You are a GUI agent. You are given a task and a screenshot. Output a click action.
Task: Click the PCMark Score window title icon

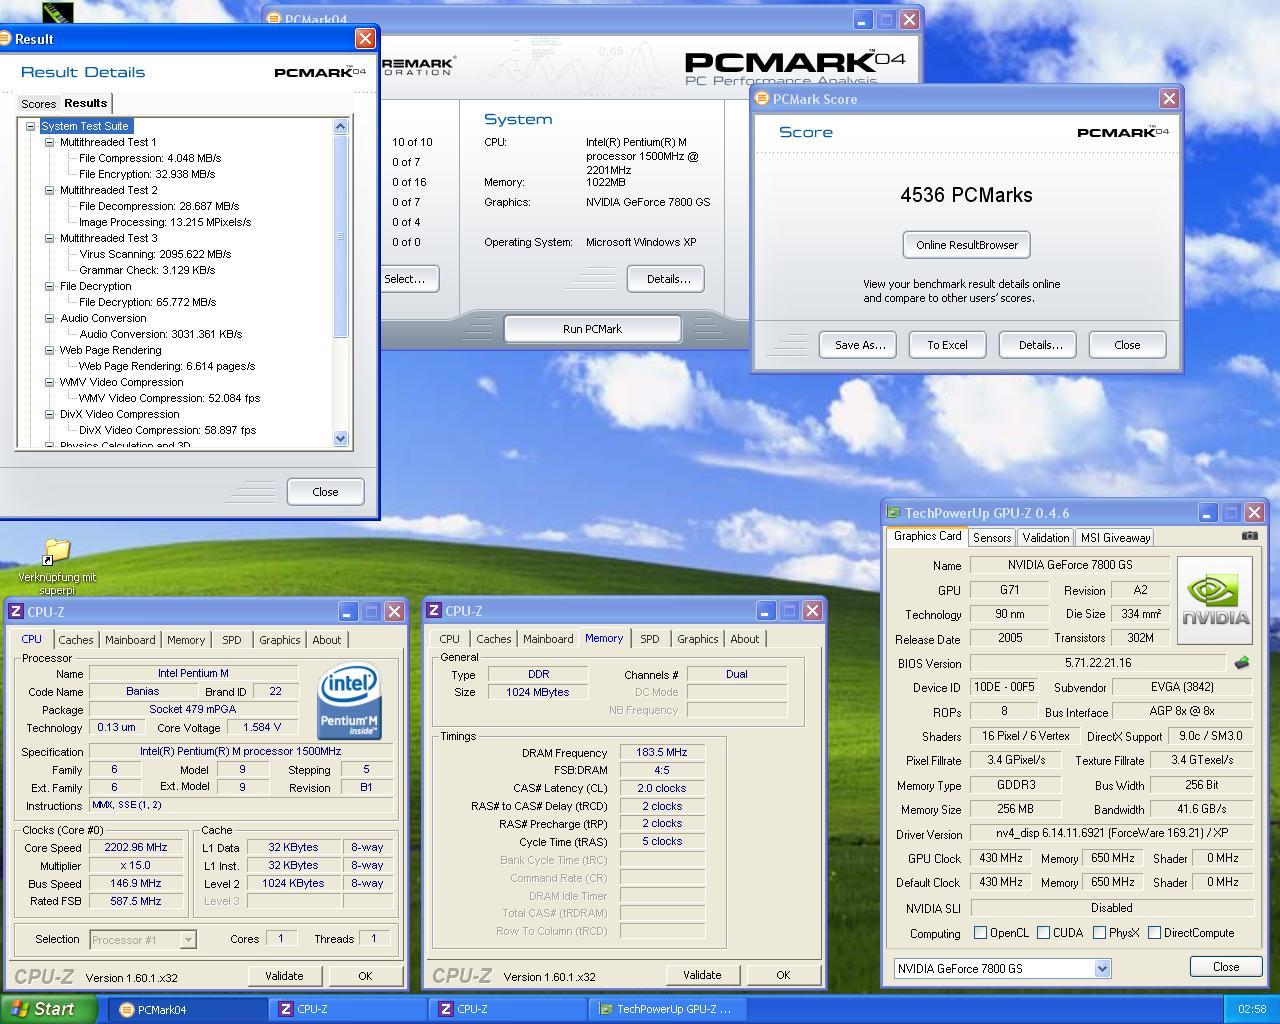(x=762, y=99)
